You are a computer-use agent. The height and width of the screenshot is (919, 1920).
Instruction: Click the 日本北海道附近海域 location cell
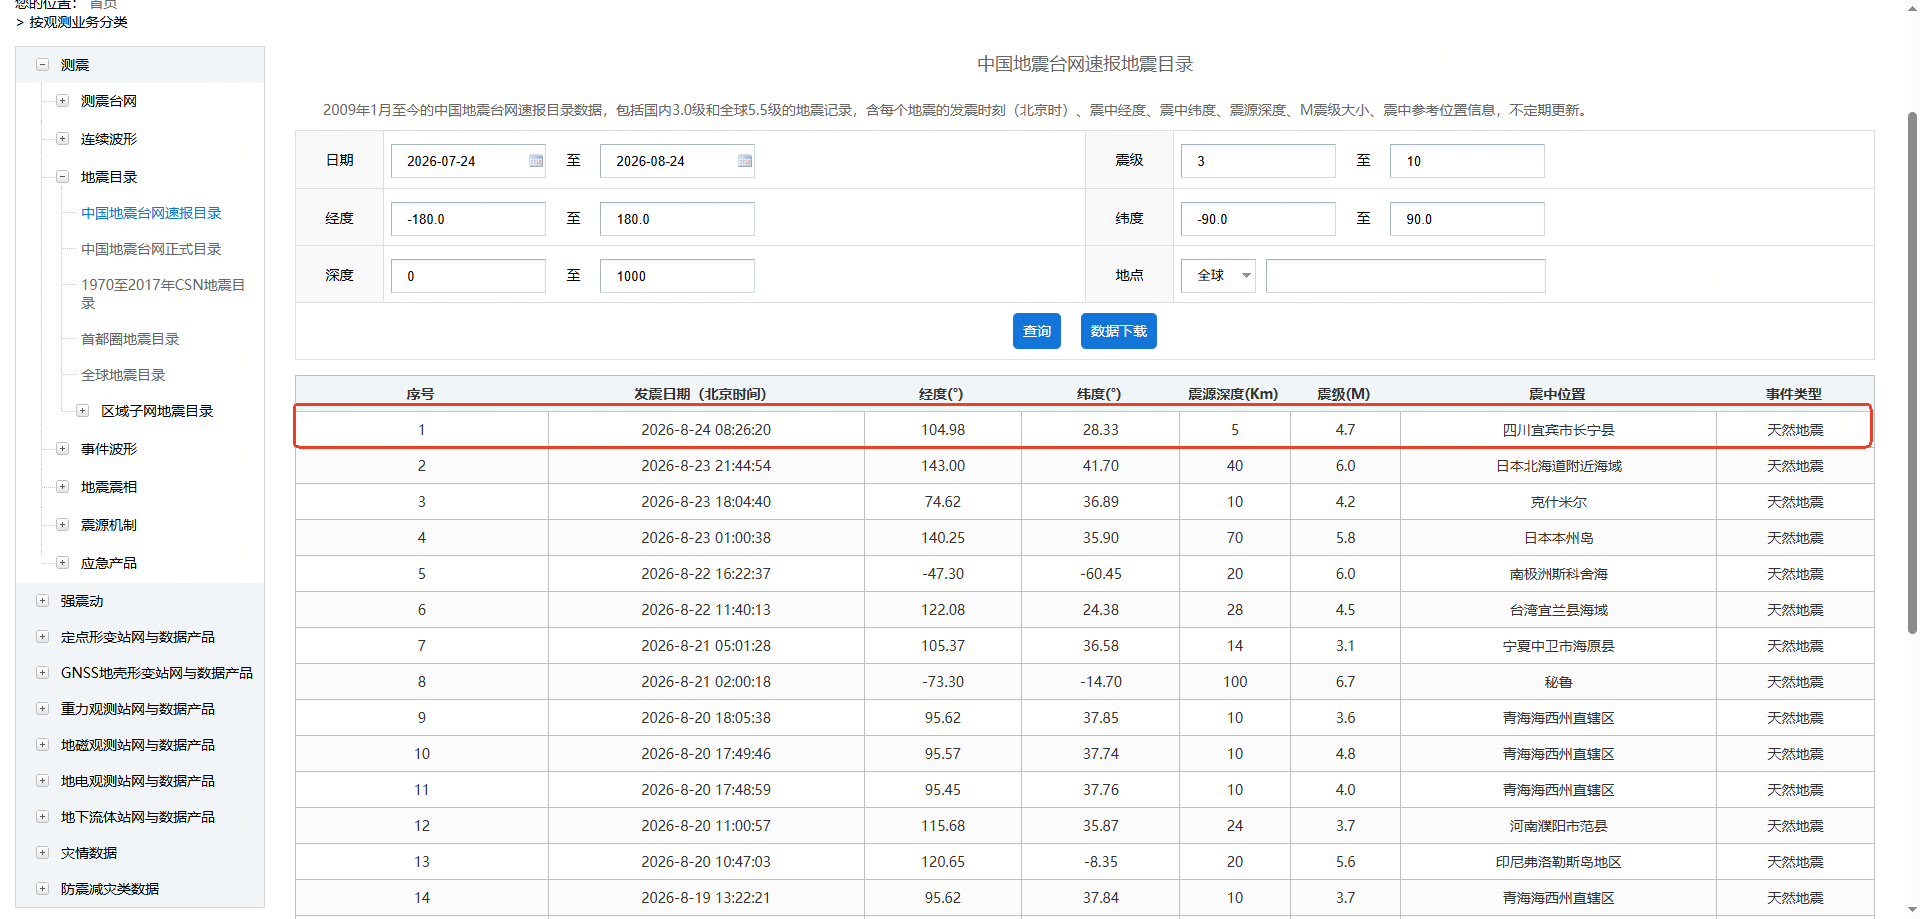pyautogui.click(x=1559, y=466)
